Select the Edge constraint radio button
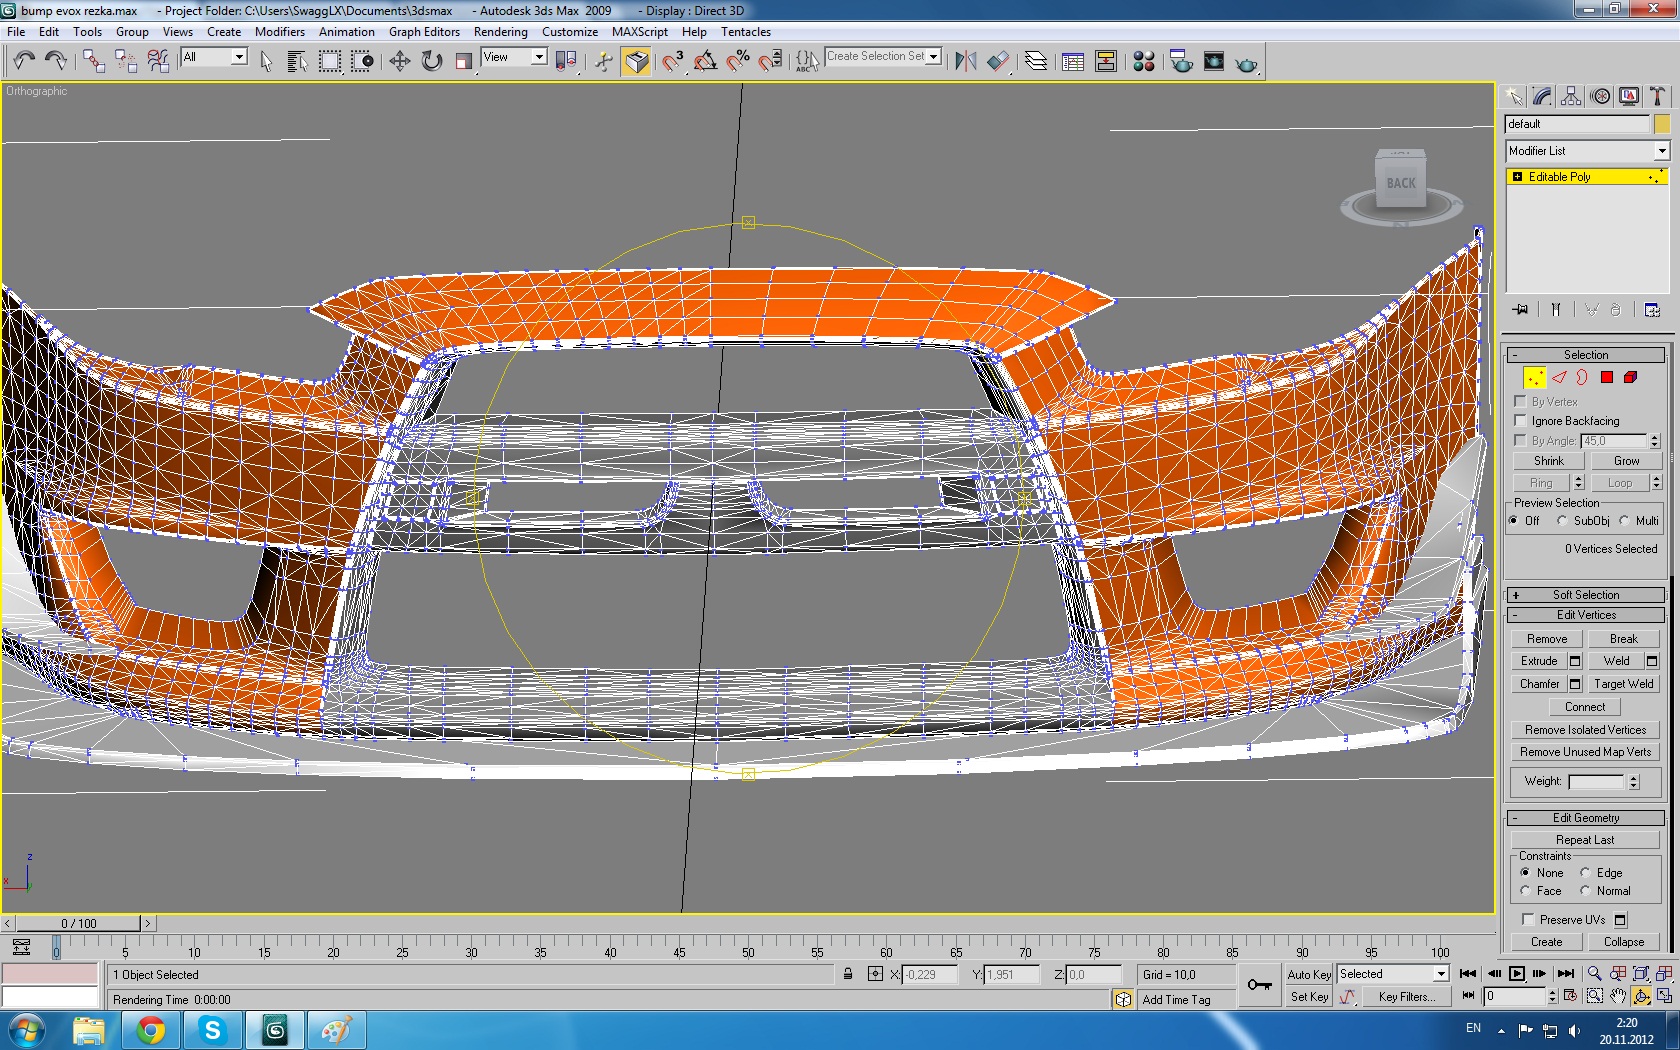 coord(1585,873)
